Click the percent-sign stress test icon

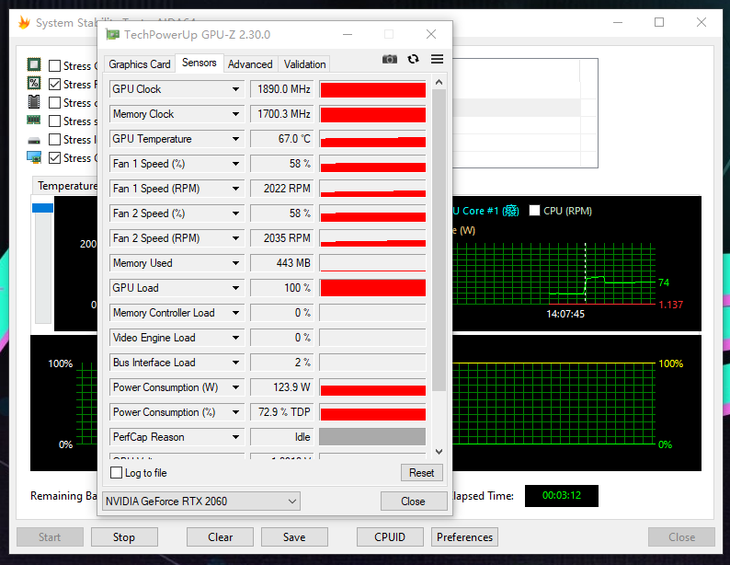pos(34,84)
